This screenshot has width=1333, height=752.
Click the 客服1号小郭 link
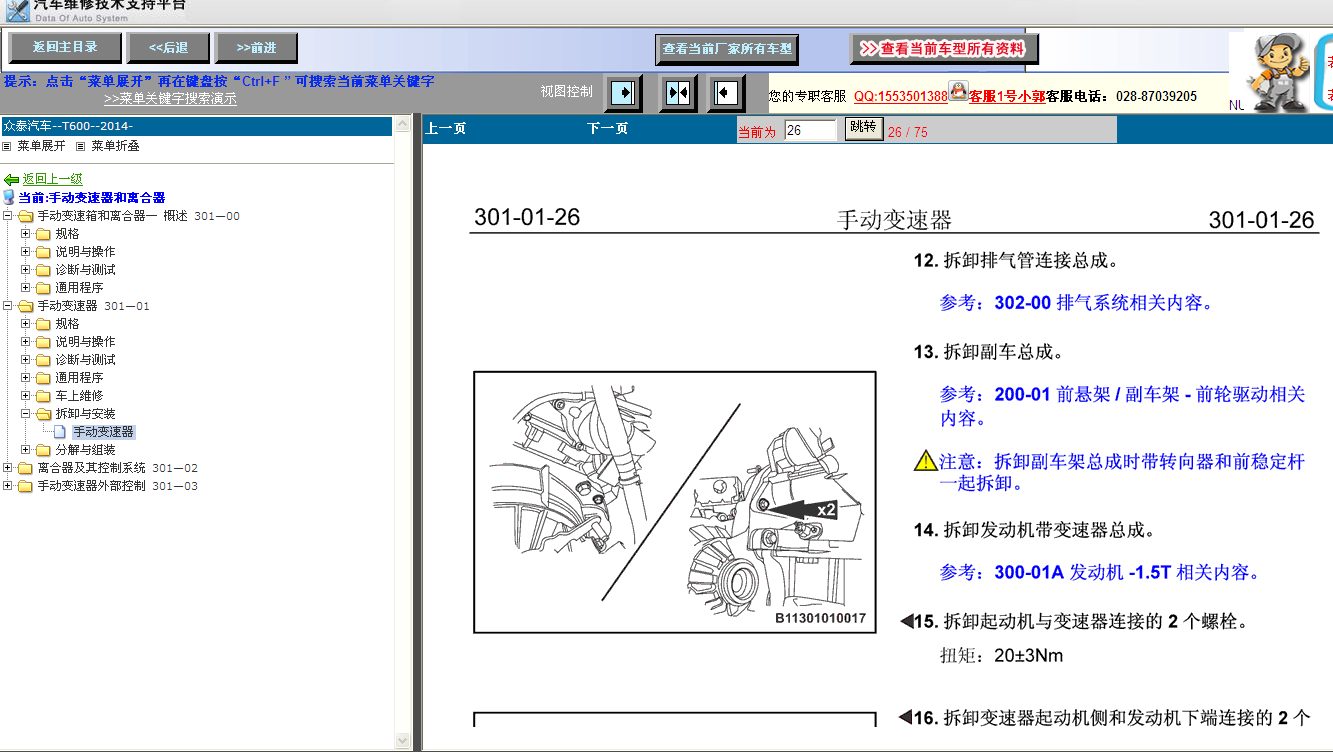(x=1007, y=96)
